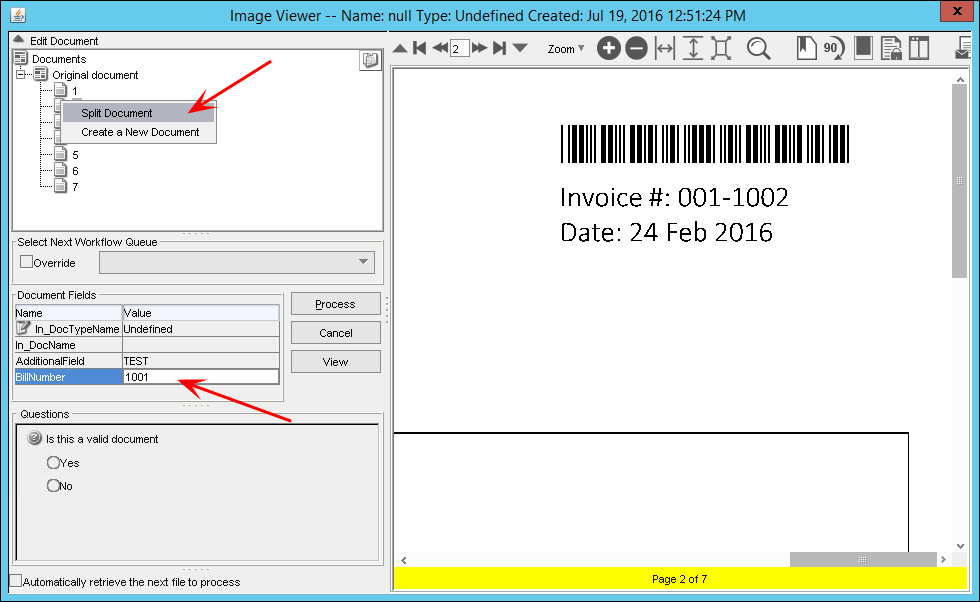Select the BillNumber name cell
Viewport: 980px width, 602px height.
pyautogui.click(x=69, y=377)
